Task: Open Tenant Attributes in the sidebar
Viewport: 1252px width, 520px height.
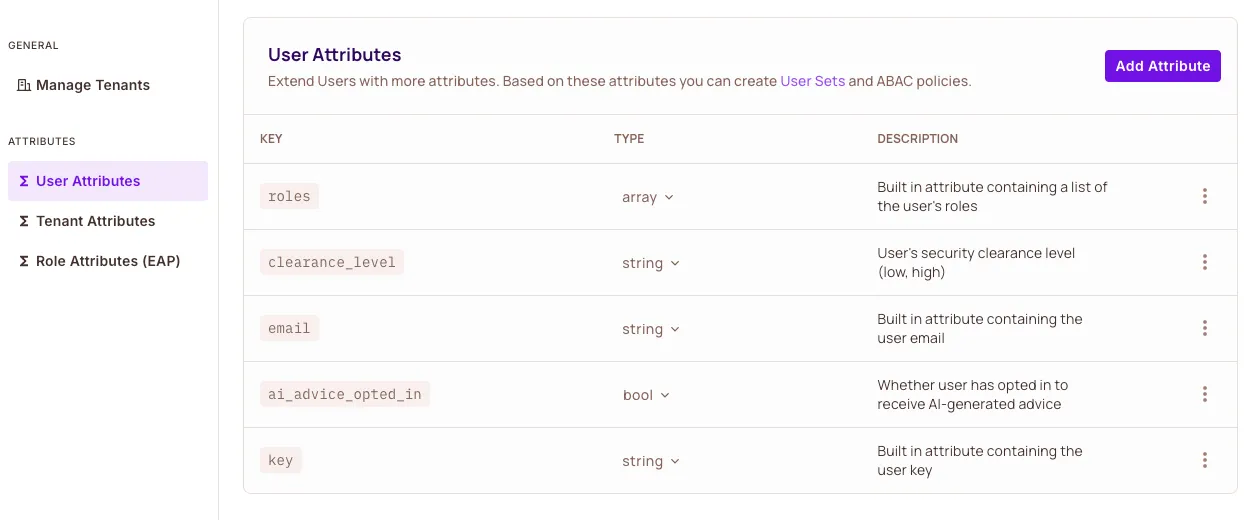Action: 95,221
